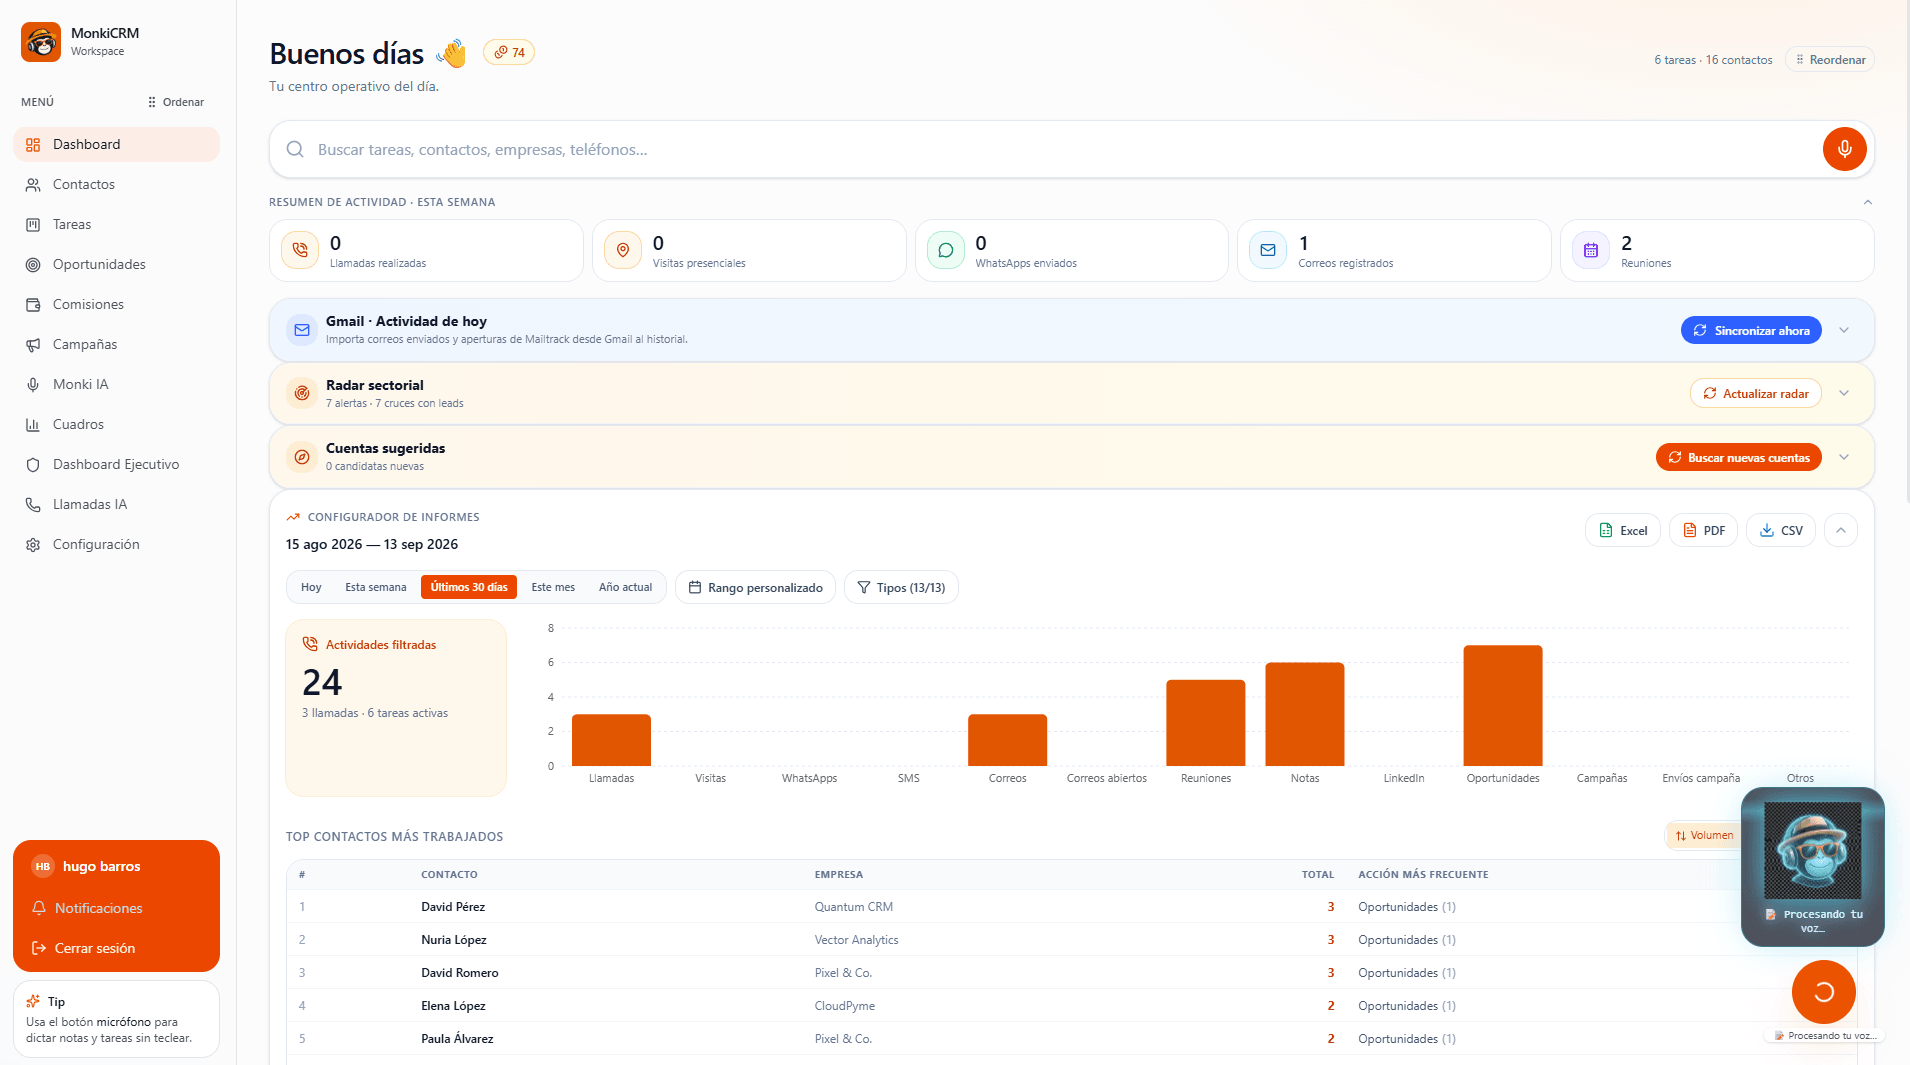Open the Rango personalizado date picker

point(756,587)
